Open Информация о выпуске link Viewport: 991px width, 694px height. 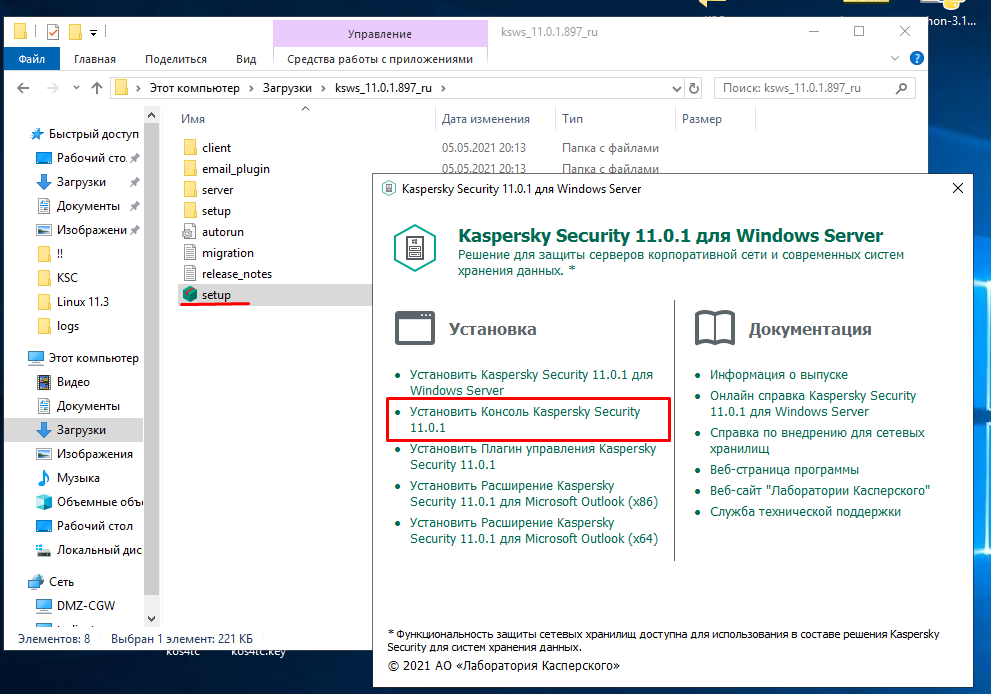[x=779, y=374]
